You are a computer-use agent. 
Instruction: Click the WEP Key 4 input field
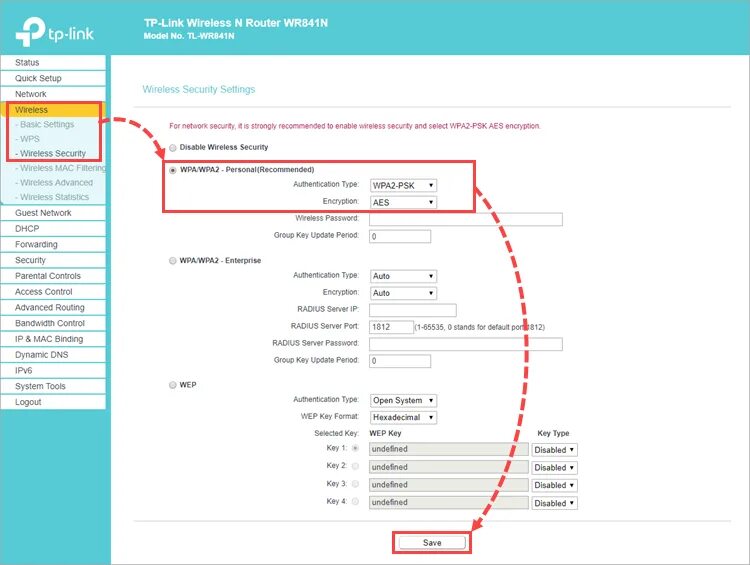(449, 503)
